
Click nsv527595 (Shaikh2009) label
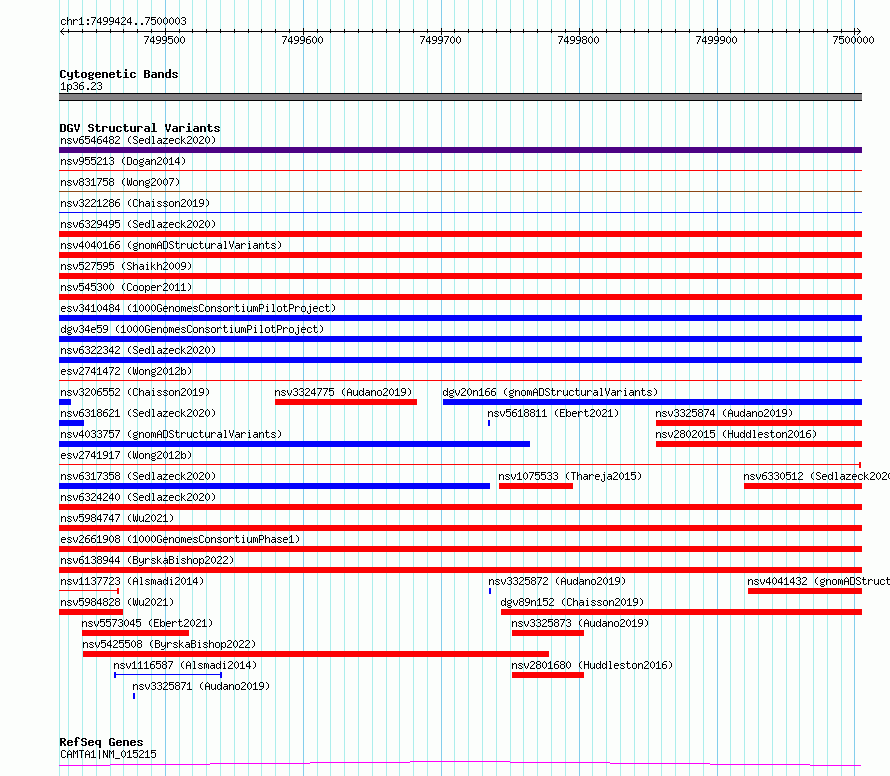coord(126,266)
